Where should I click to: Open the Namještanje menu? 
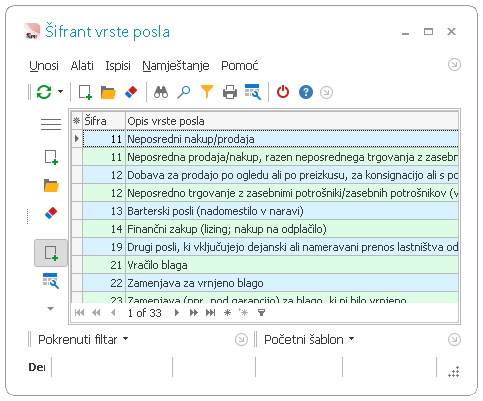tap(176, 66)
